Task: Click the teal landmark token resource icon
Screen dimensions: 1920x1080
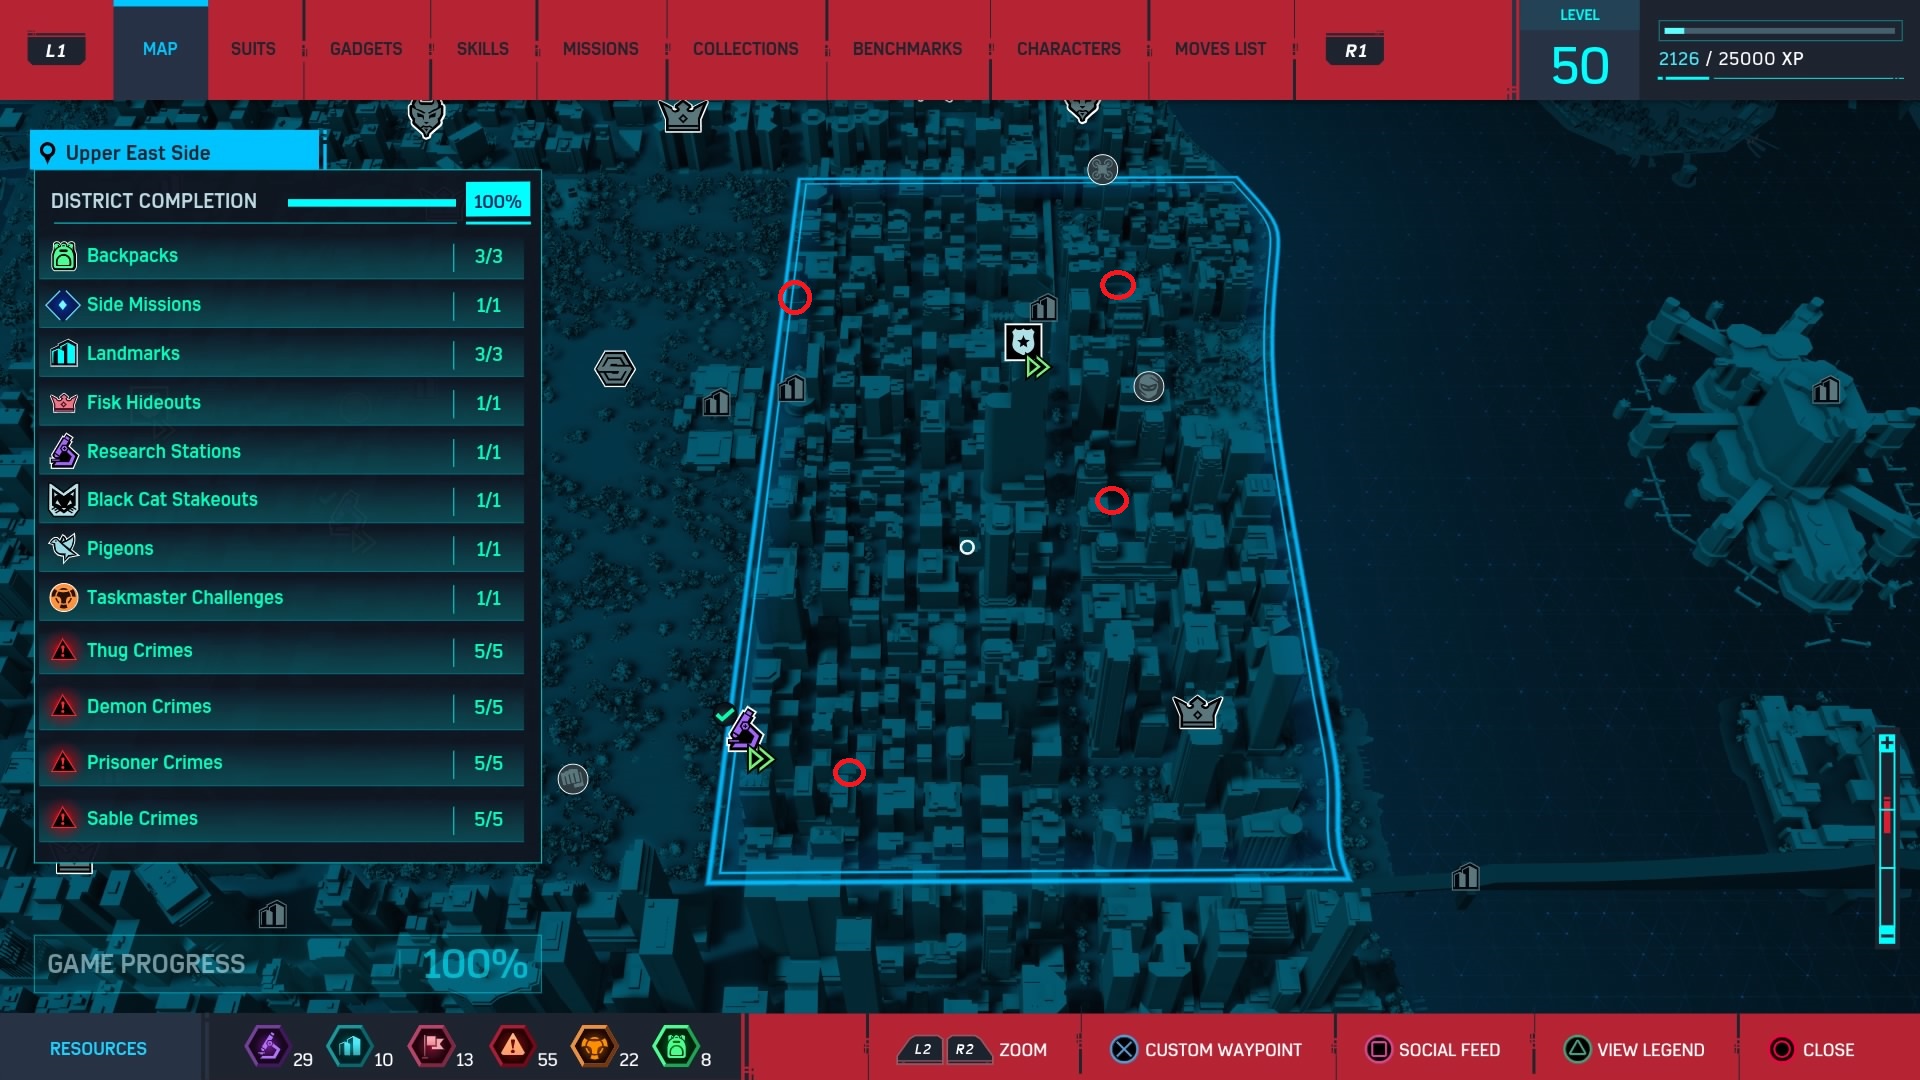Action: point(349,1047)
